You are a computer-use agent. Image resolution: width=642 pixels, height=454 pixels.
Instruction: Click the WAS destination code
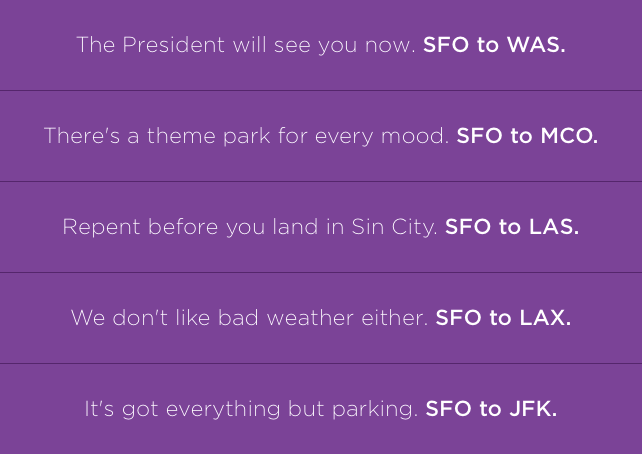(537, 45)
